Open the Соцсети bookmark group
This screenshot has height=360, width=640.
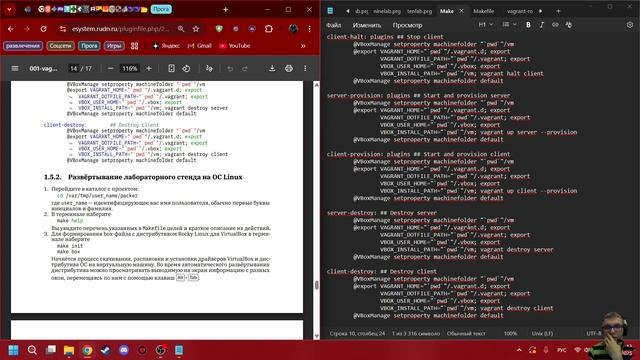60,46
